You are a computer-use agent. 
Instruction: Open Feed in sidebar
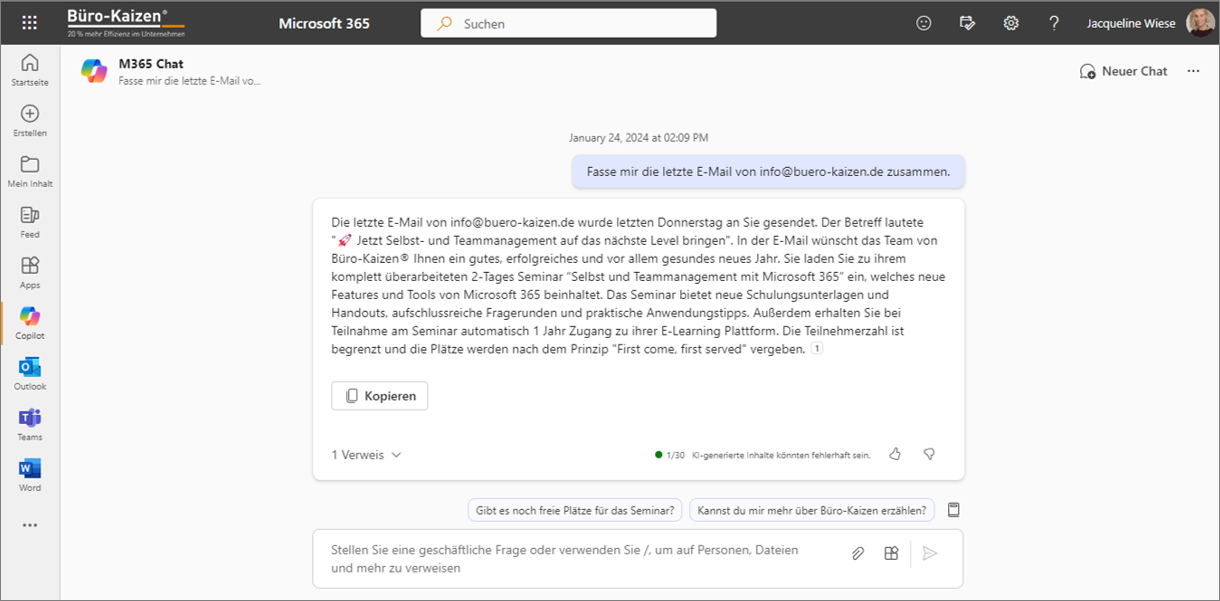30,222
